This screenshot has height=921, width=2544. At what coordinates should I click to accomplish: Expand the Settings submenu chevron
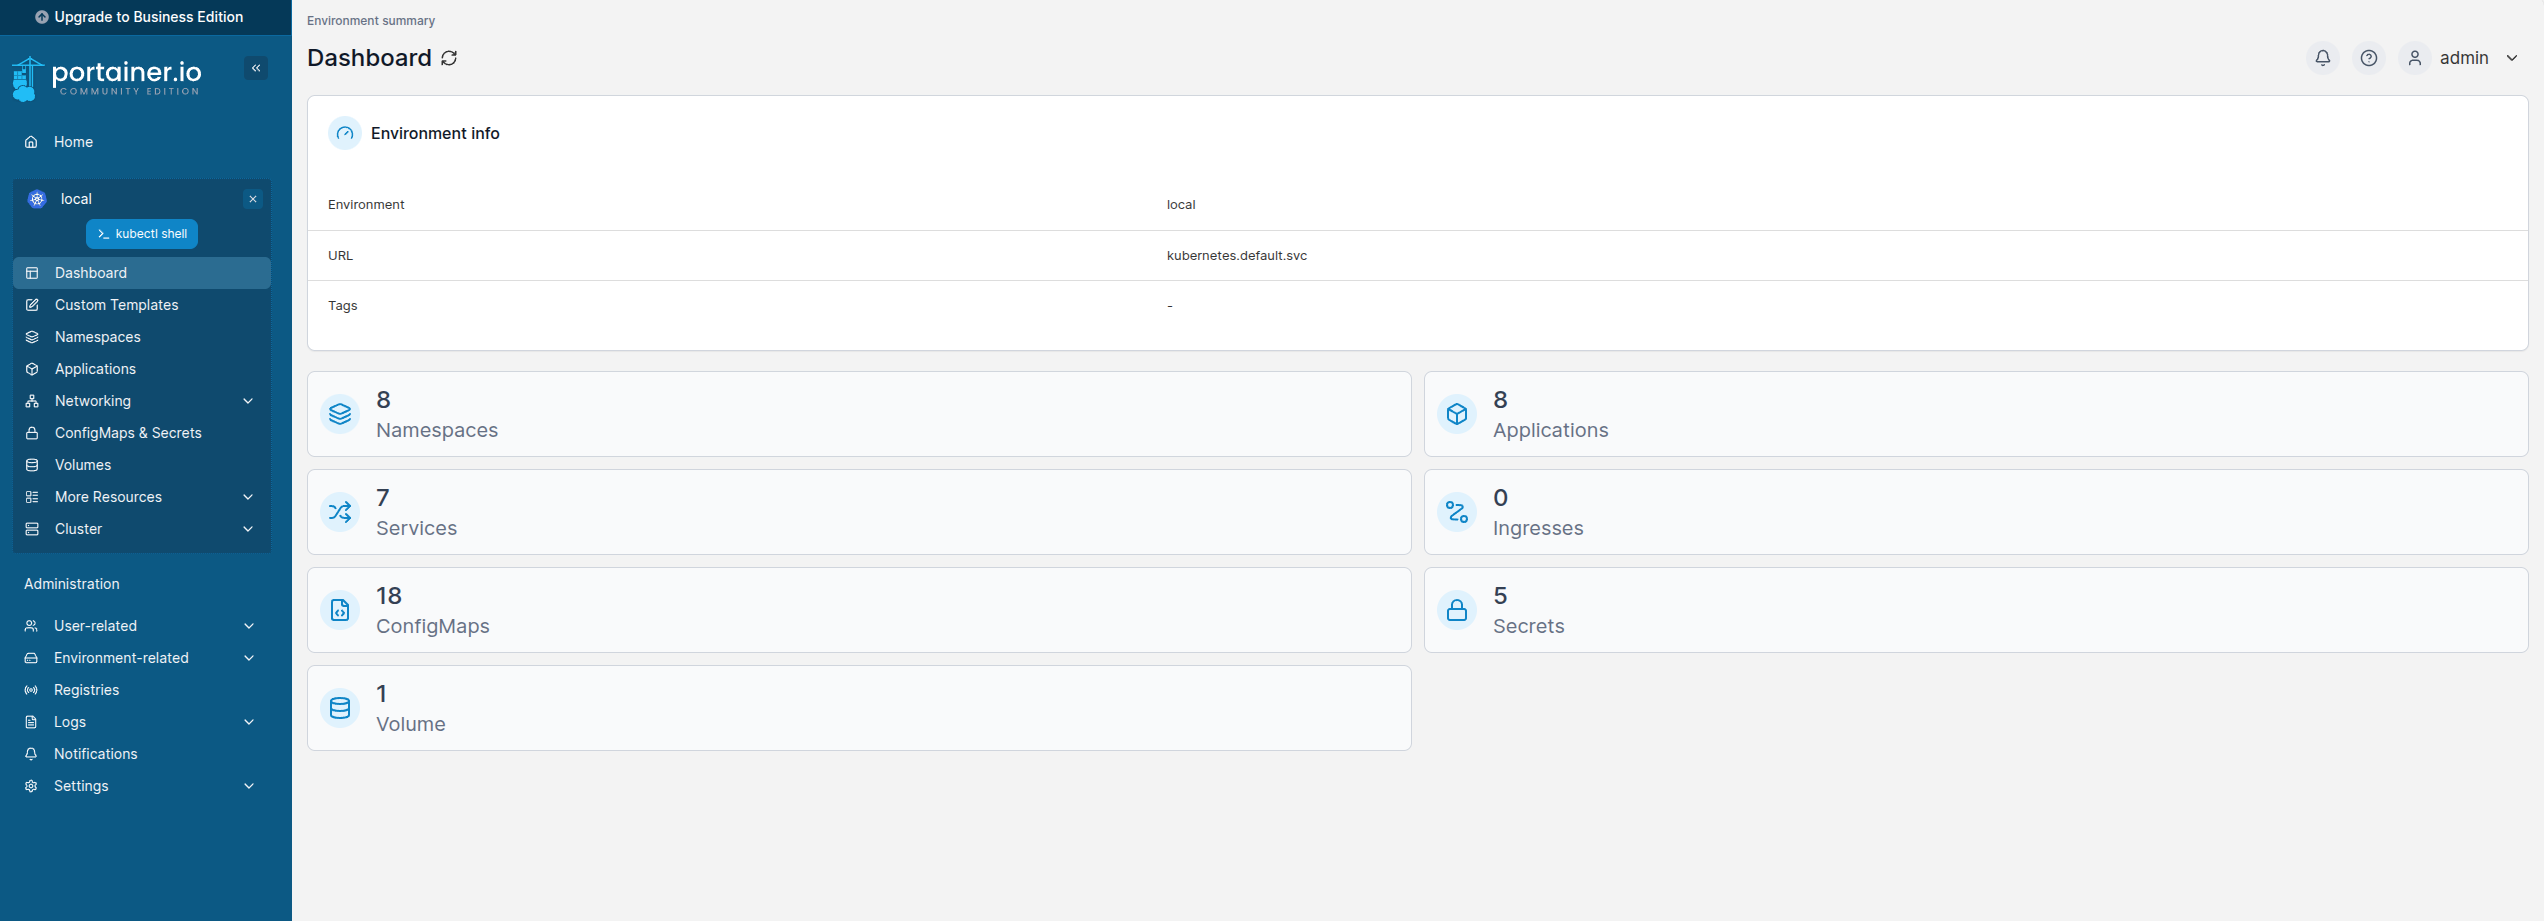click(x=249, y=786)
